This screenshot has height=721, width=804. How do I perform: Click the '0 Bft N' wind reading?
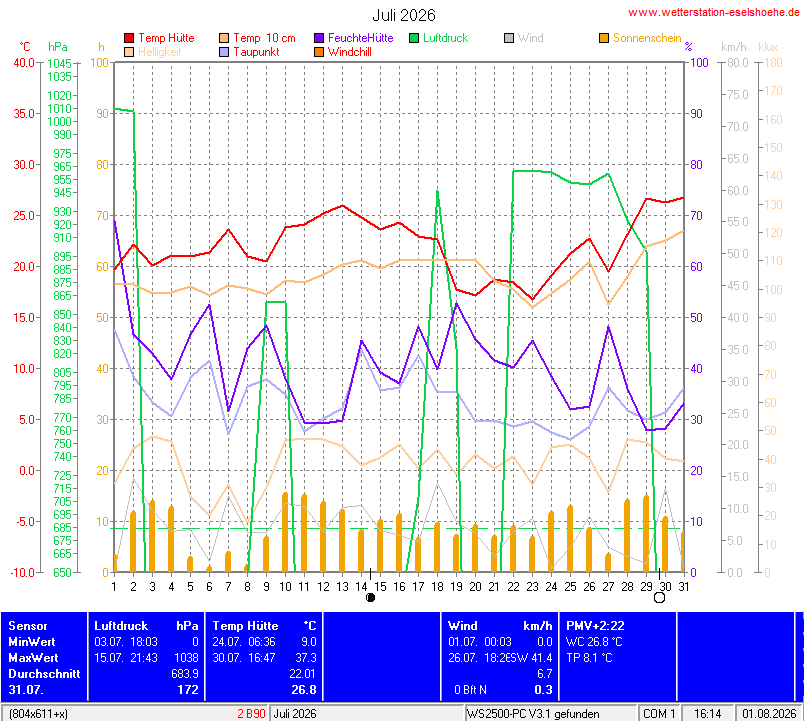point(470,690)
